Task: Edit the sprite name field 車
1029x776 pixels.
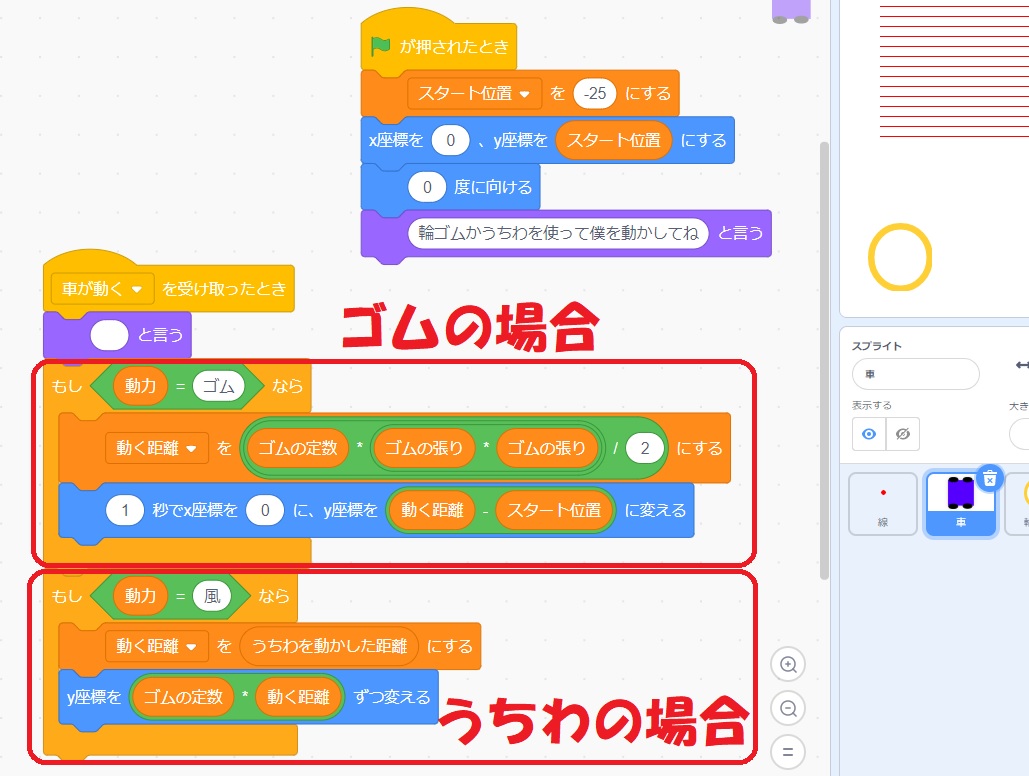Action: (914, 374)
